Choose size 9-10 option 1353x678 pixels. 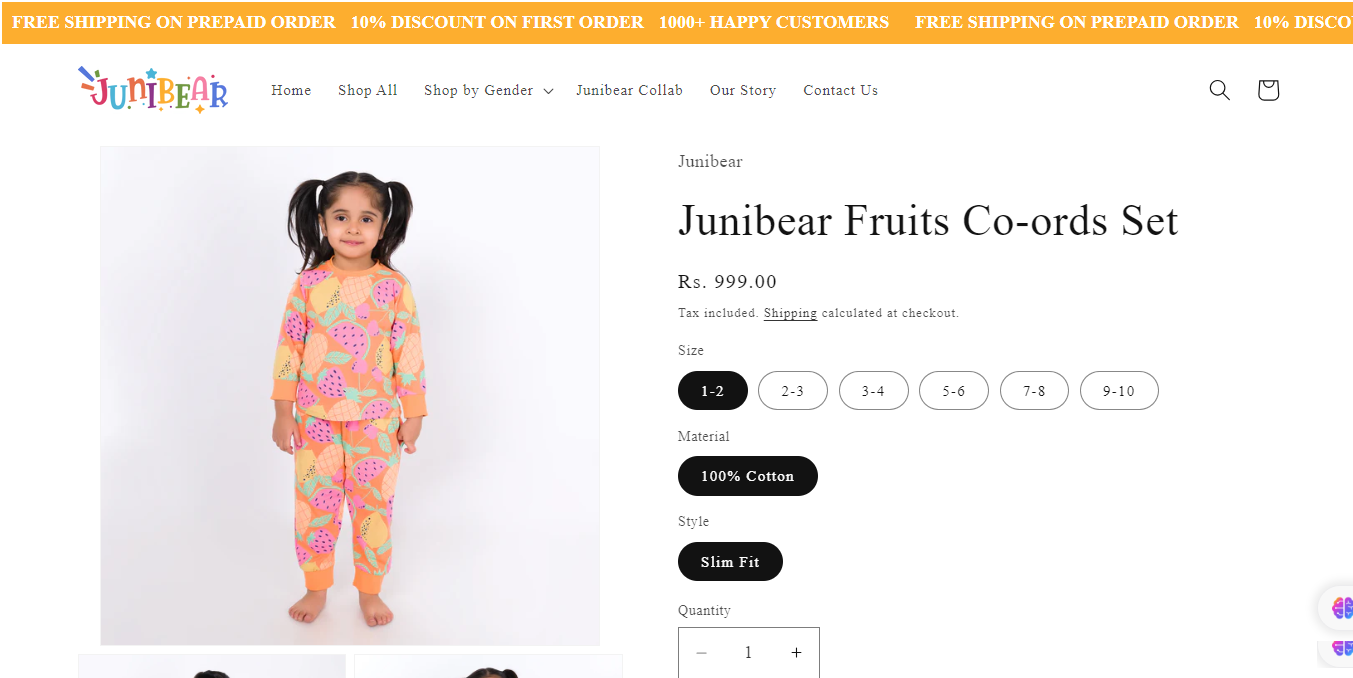[1118, 391]
